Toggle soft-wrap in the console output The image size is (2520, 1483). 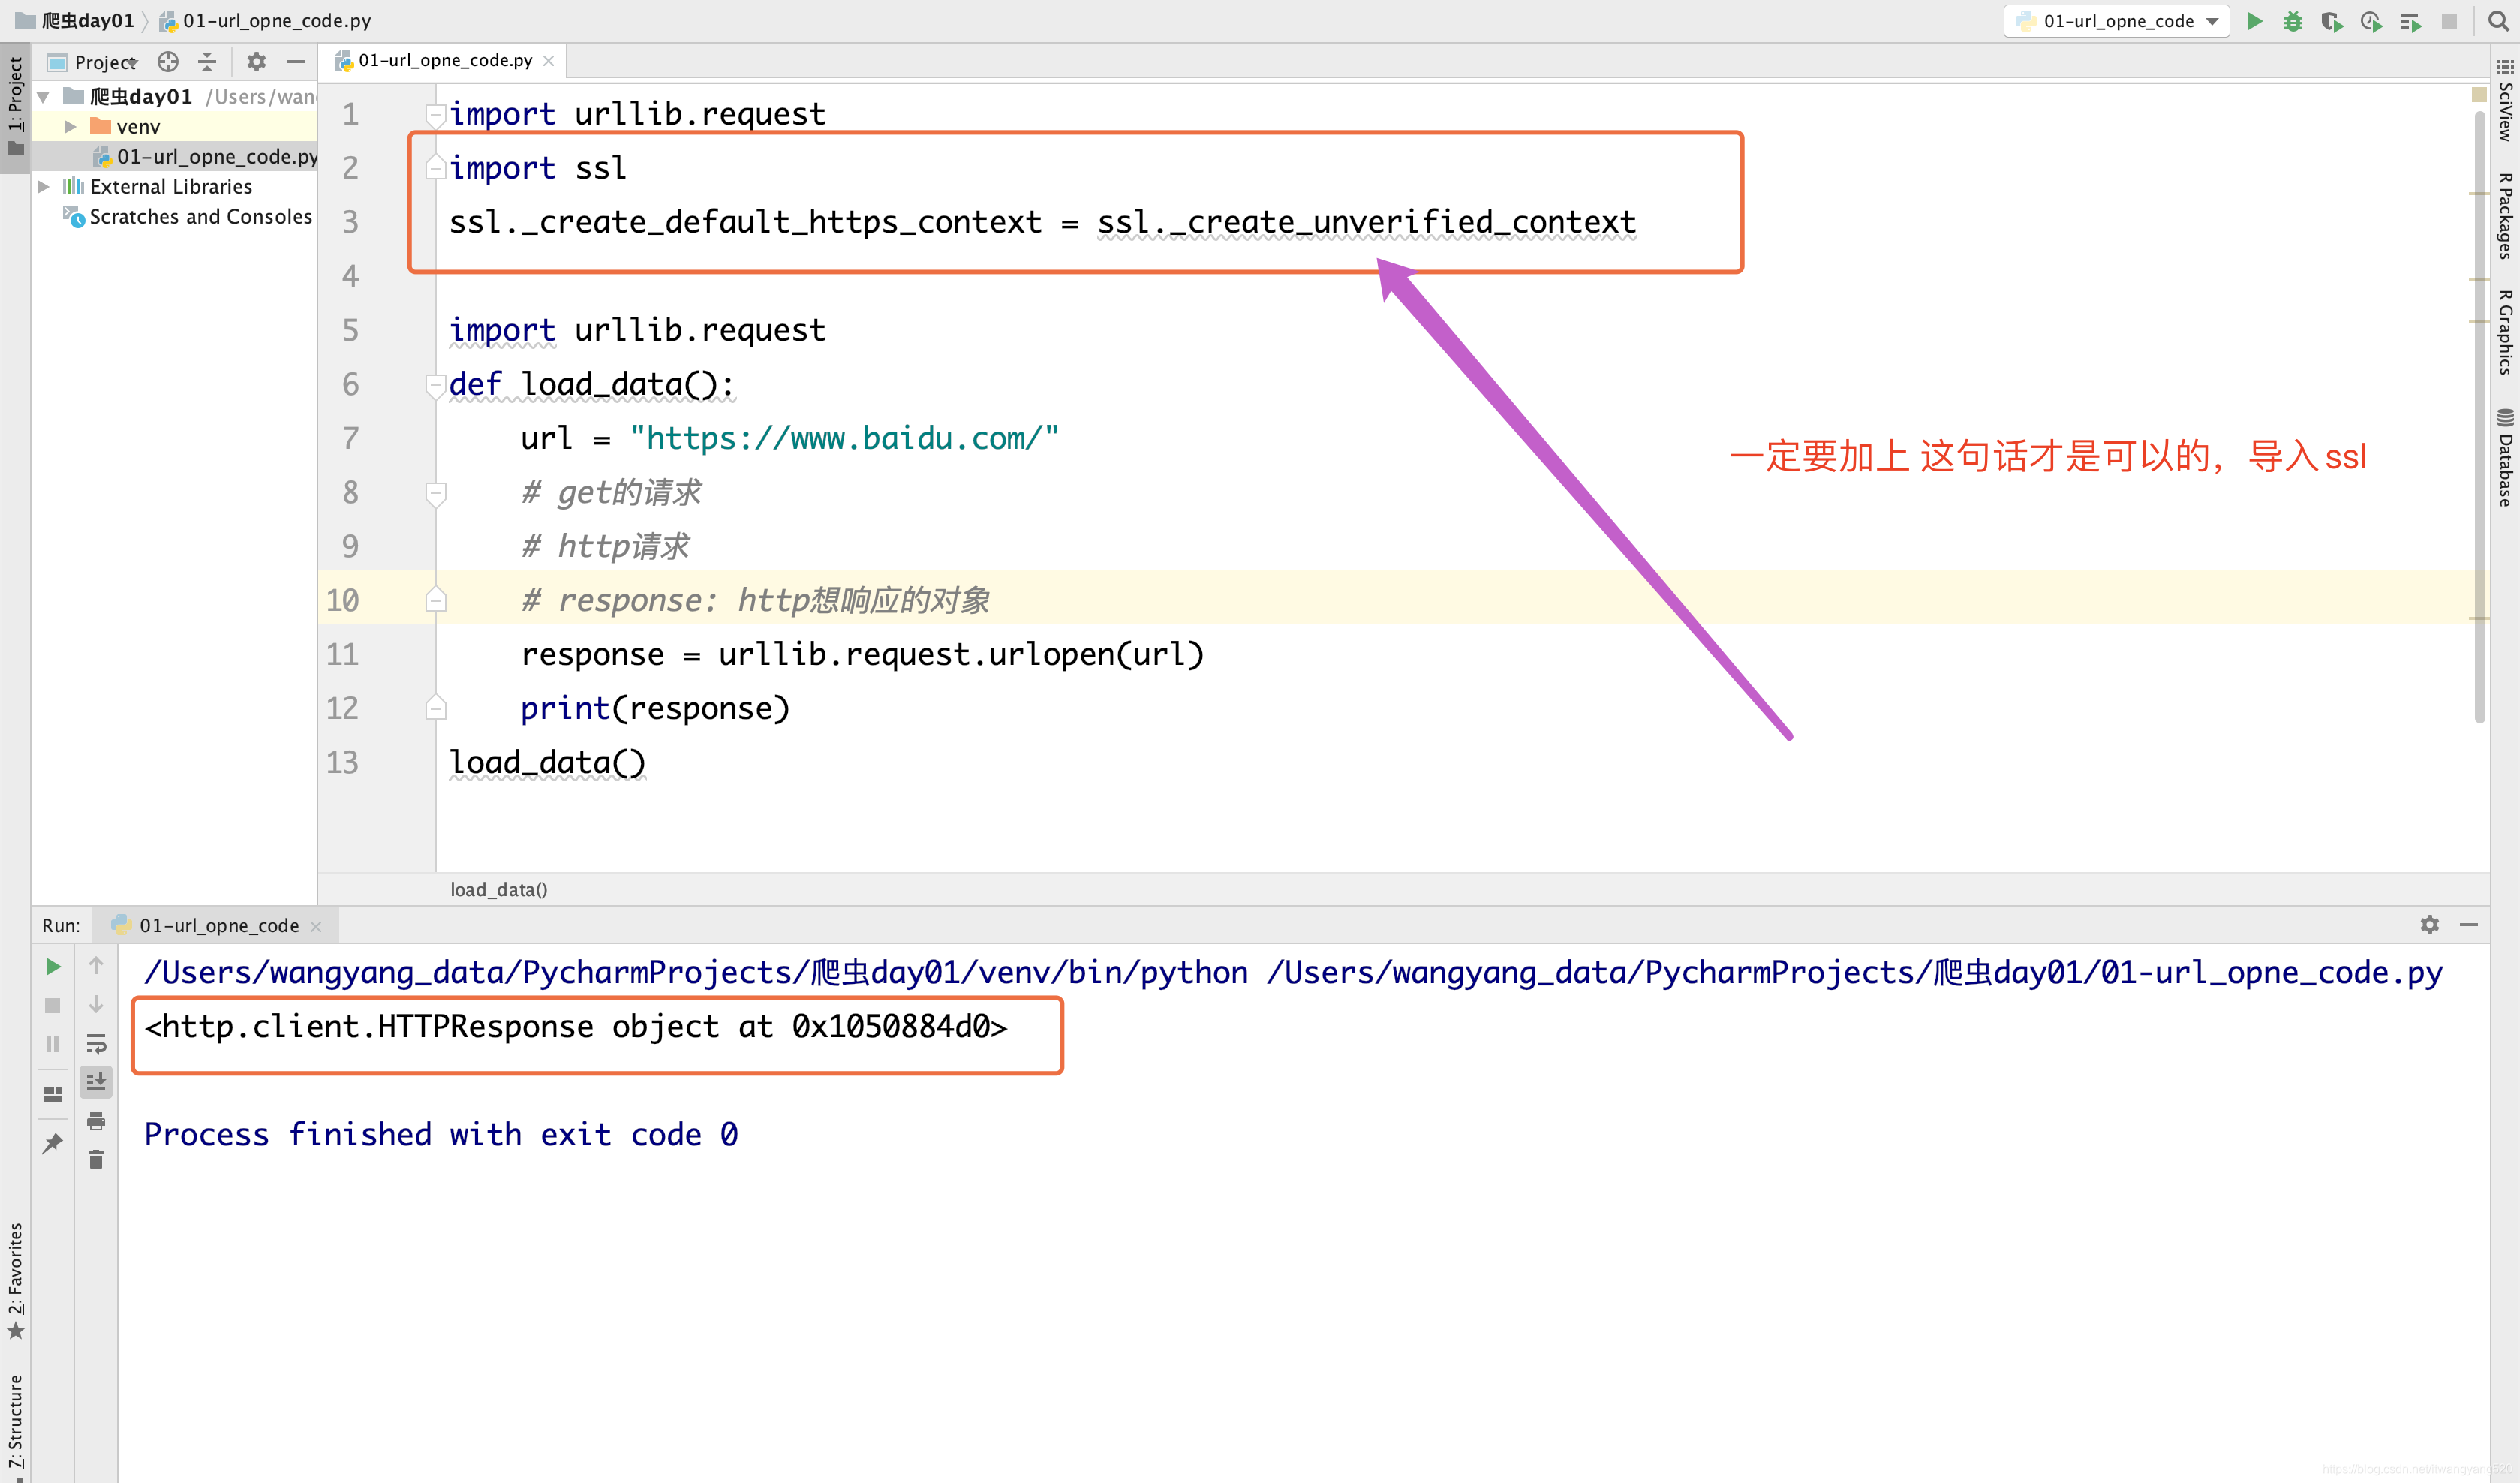(96, 1043)
